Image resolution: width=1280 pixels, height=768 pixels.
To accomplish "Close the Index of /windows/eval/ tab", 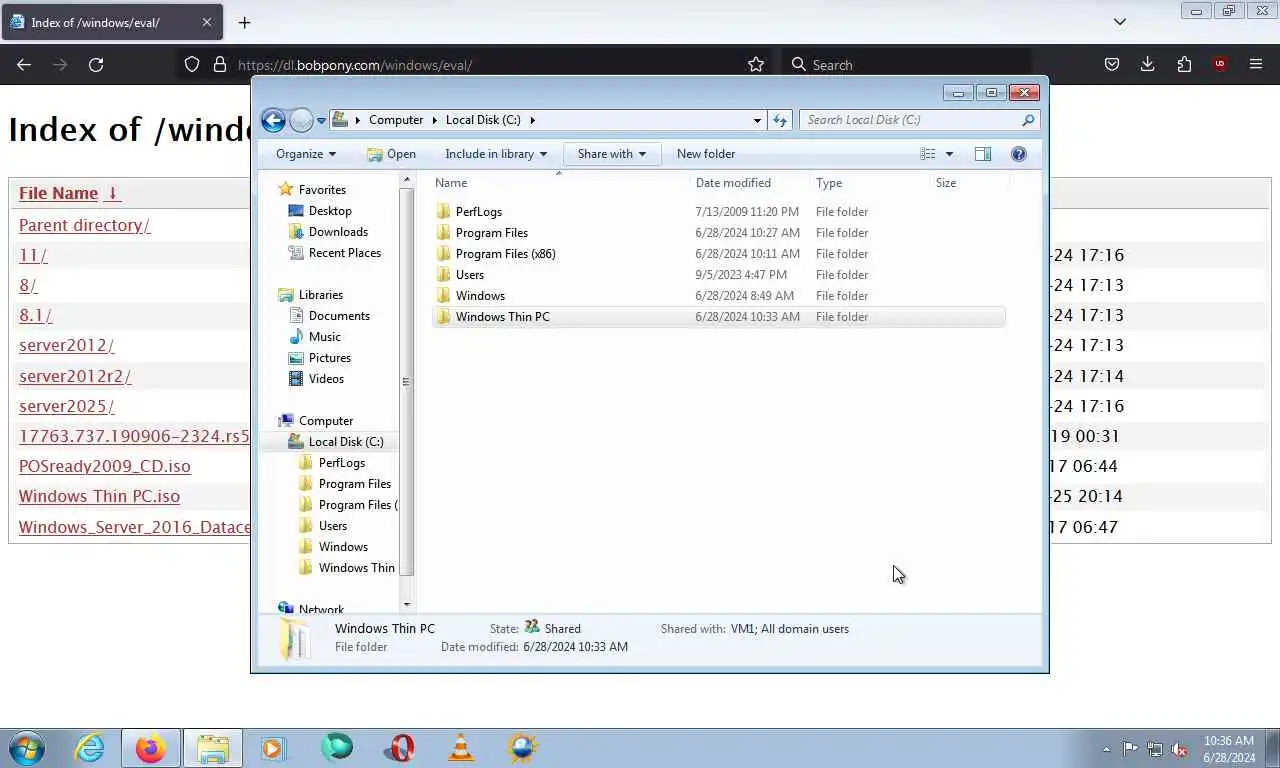I will tap(207, 22).
